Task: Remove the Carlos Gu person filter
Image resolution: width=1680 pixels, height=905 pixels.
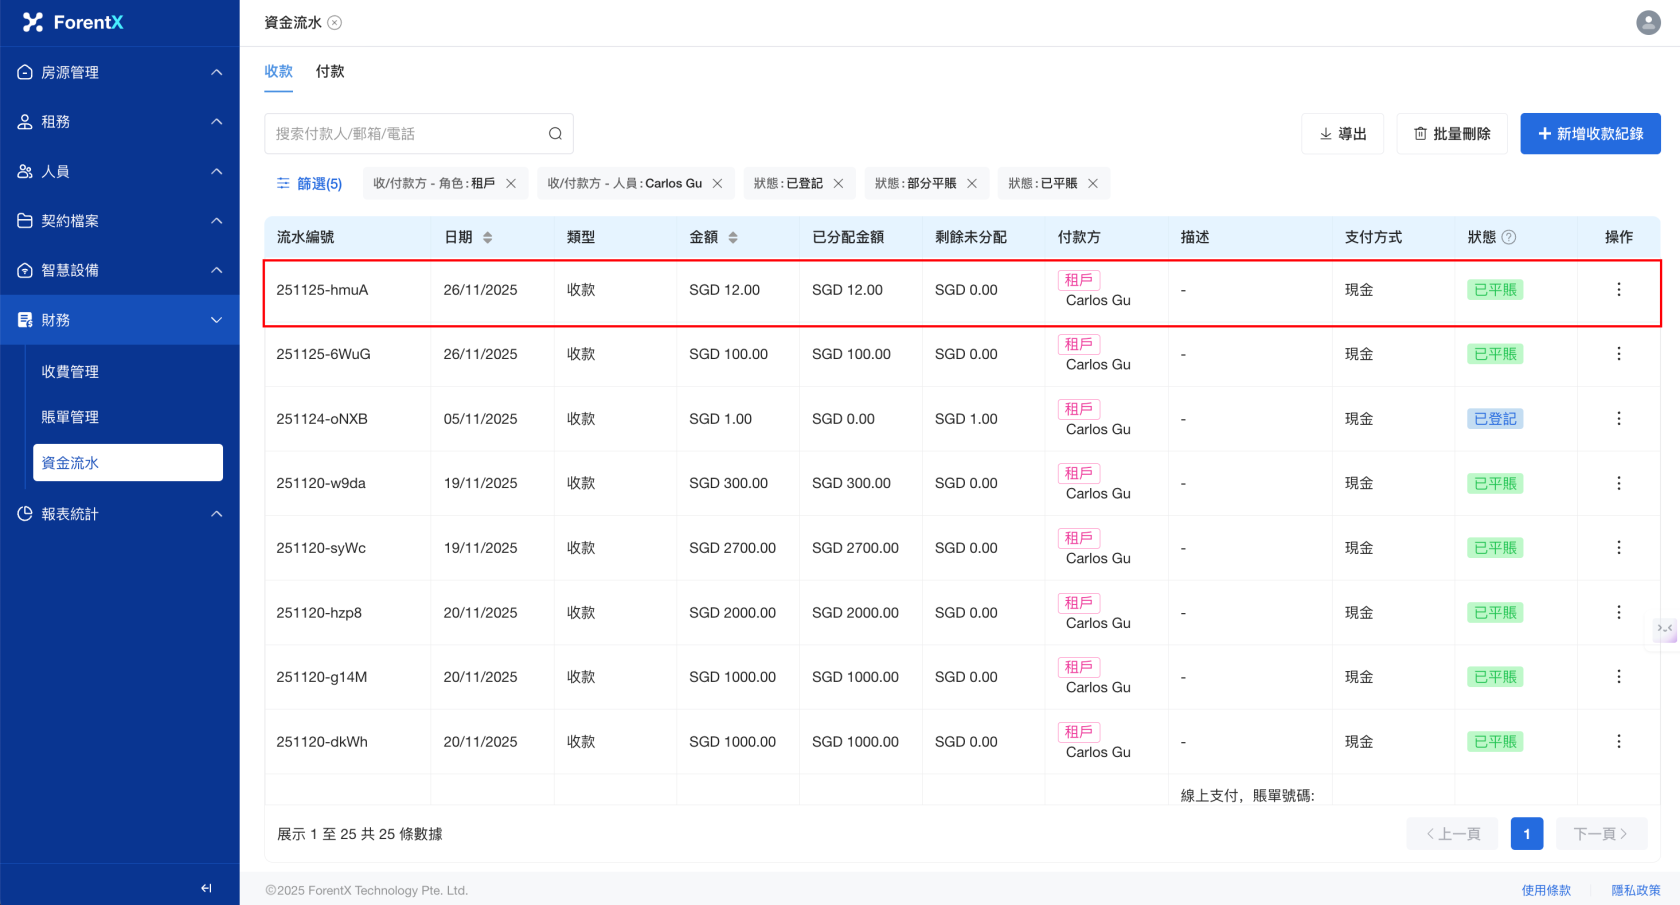Action: [x=717, y=184]
